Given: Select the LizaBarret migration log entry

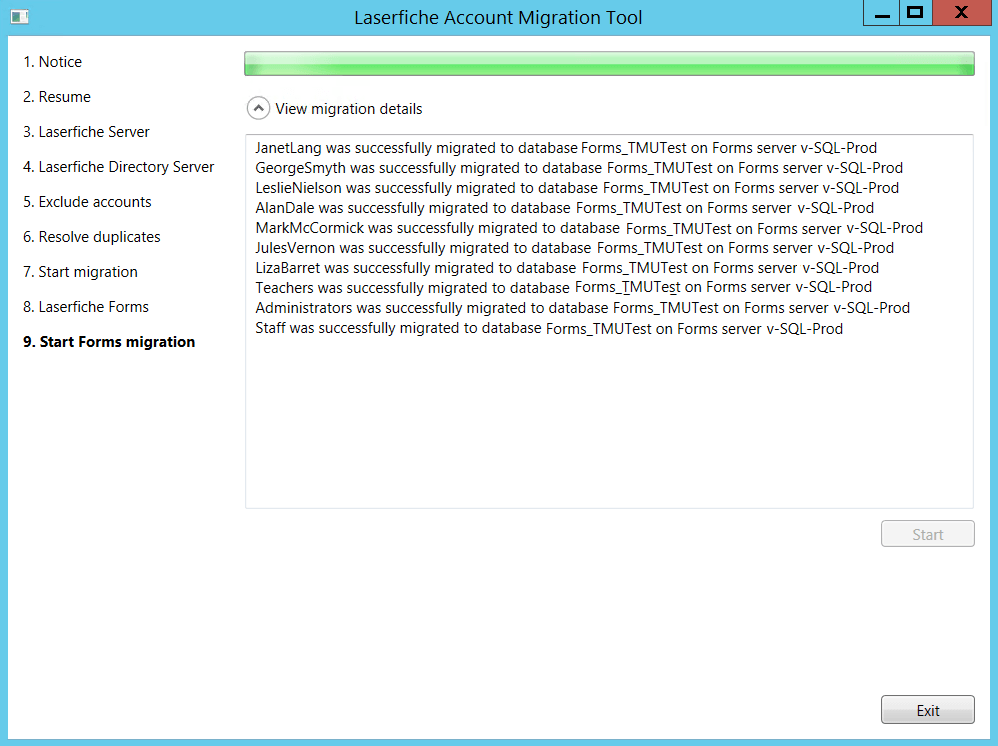Looking at the screenshot, I should [567, 268].
